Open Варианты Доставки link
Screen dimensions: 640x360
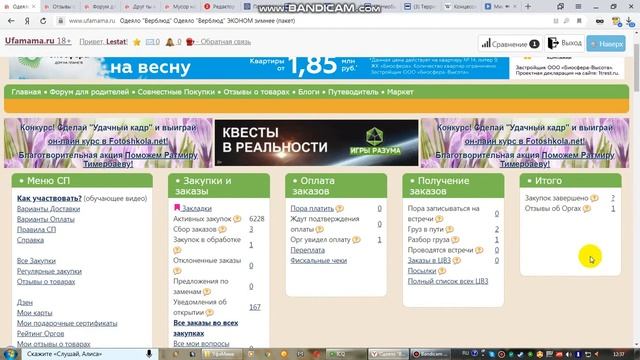[48, 209]
